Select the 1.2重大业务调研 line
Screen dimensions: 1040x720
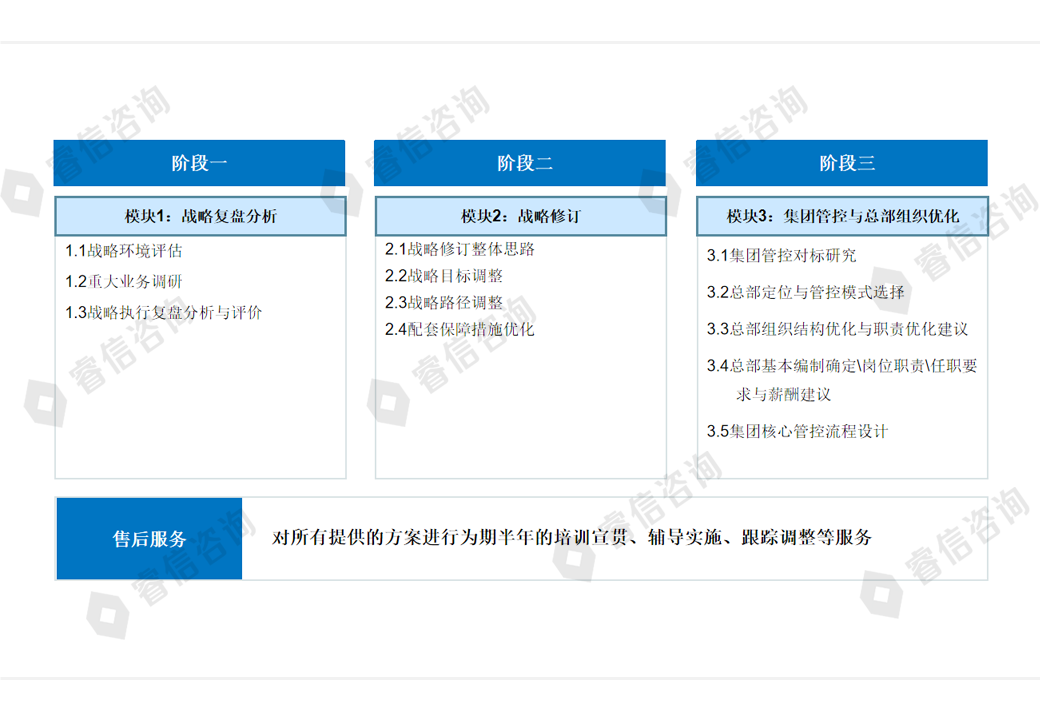(x=124, y=282)
